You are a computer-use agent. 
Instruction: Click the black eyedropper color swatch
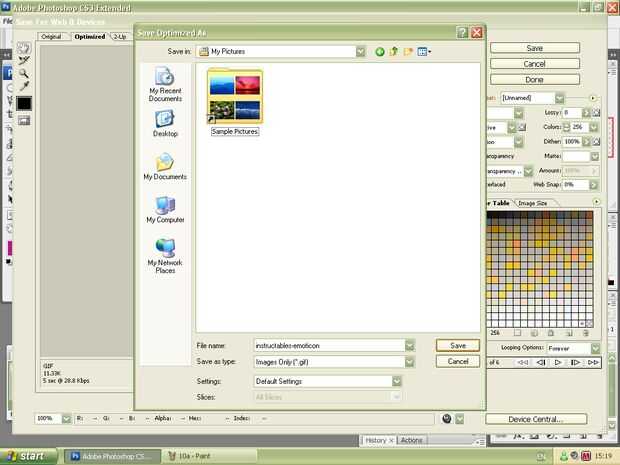tap(24, 103)
